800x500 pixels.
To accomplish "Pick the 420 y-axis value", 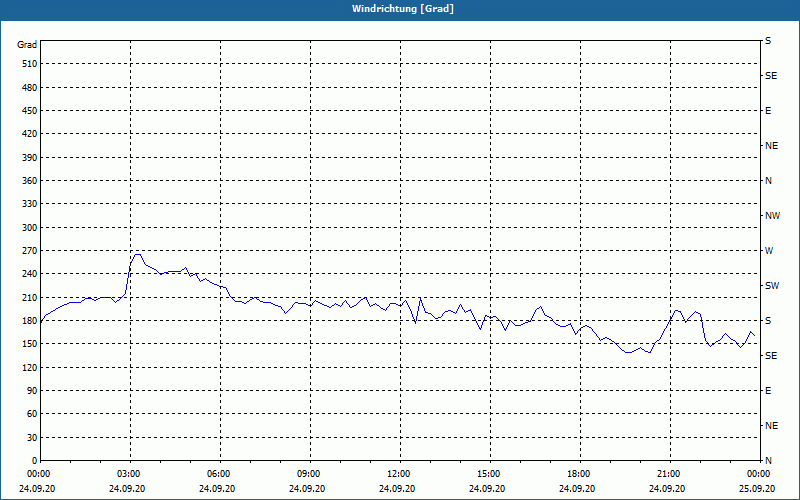I will click(x=30, y=134).
